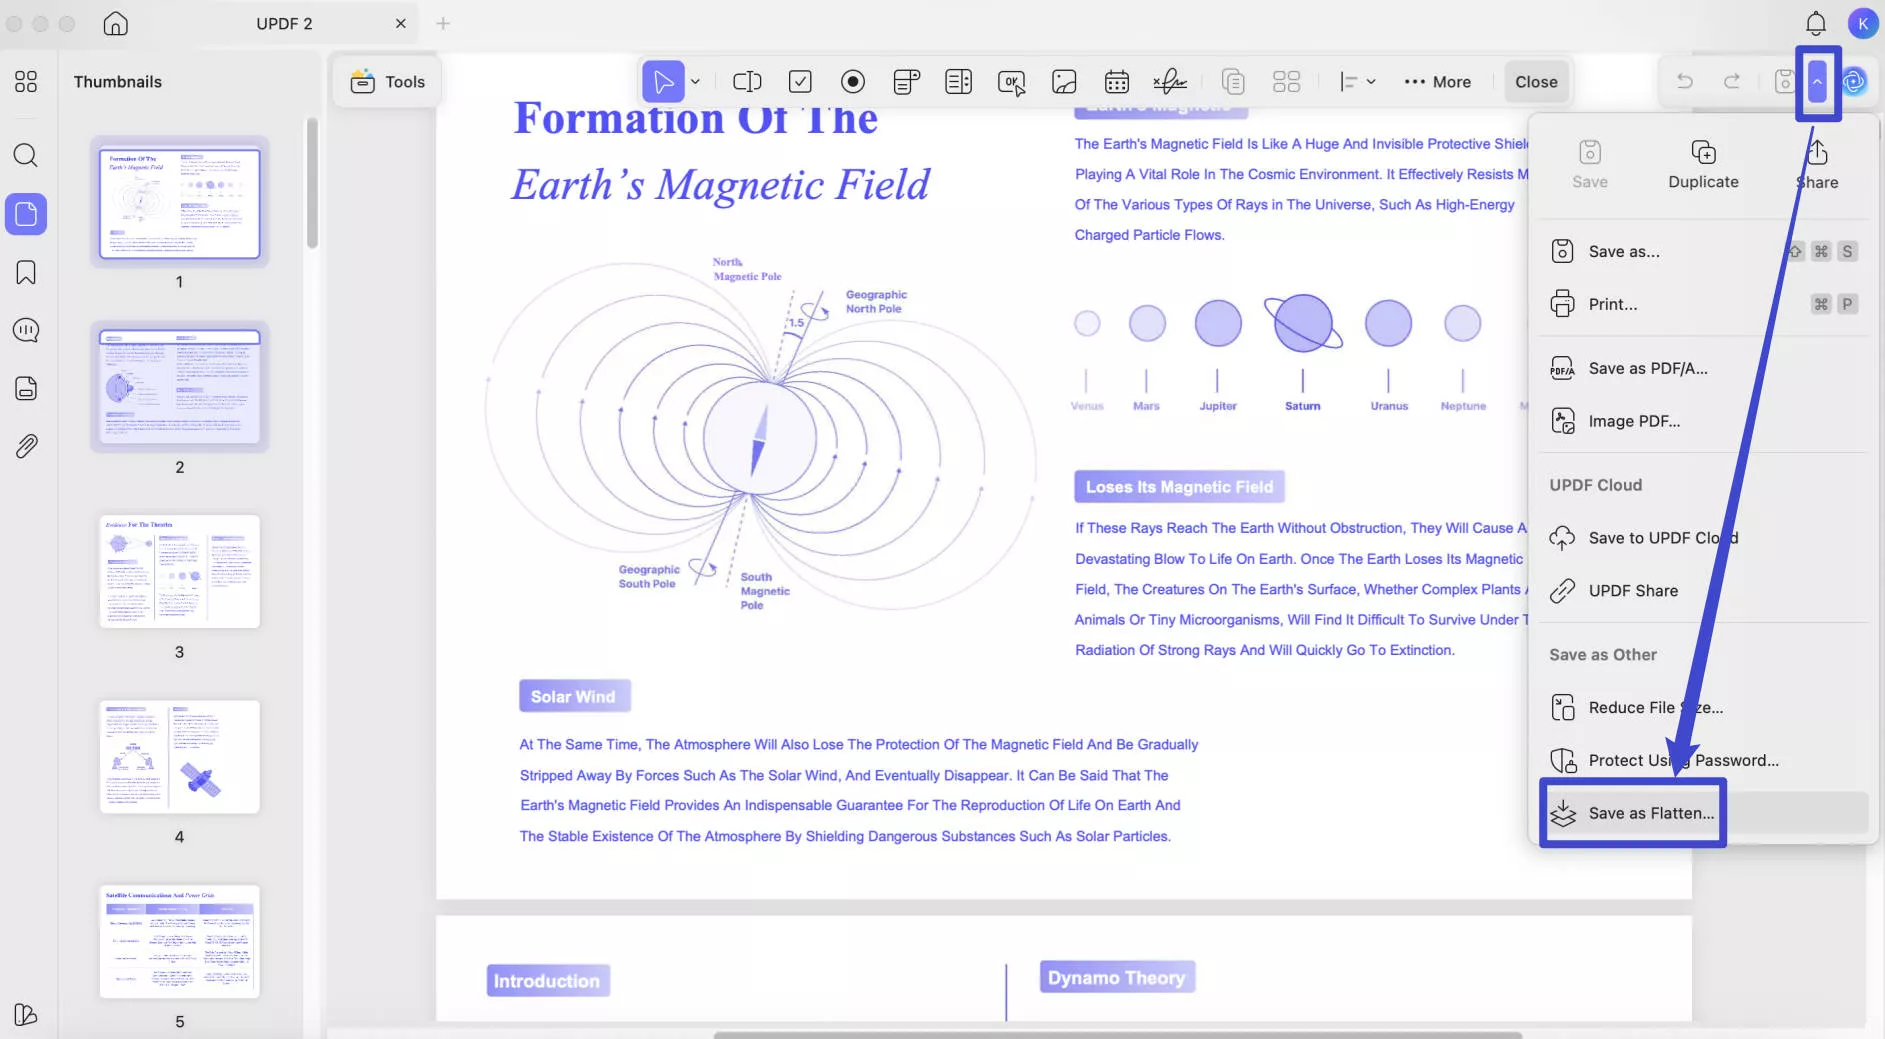
Task: Open a new tab with plus button
Action: (x=443, y=24)
